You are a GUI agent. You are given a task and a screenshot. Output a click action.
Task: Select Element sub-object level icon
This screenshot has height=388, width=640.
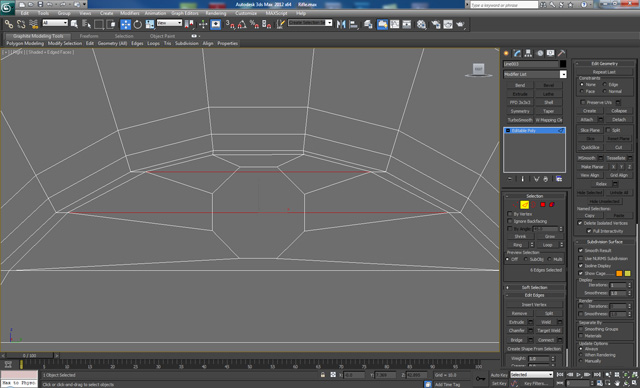click(552, 204)
